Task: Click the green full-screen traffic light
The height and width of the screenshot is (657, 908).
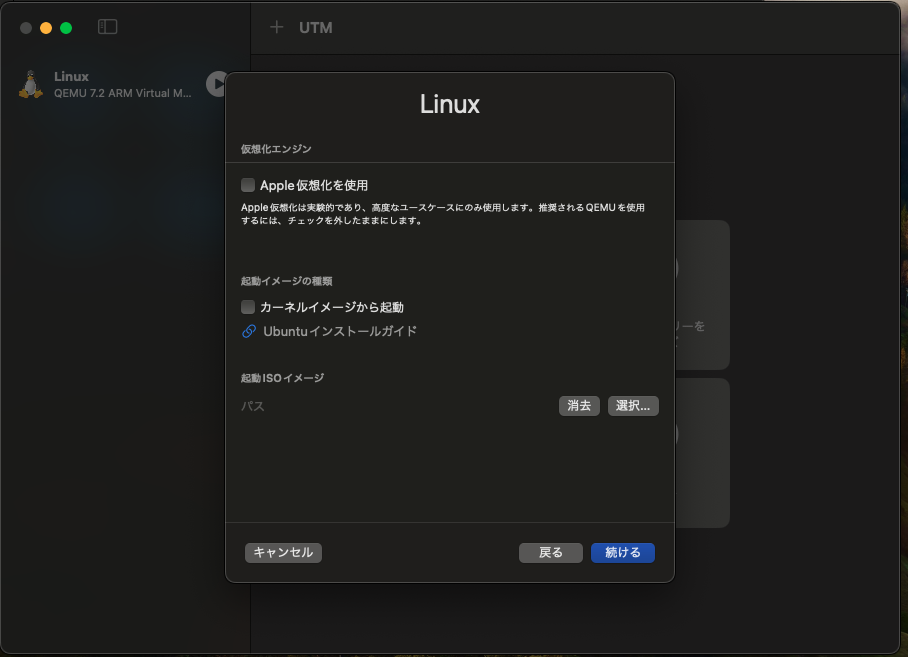Action: [x=65, y=28]
